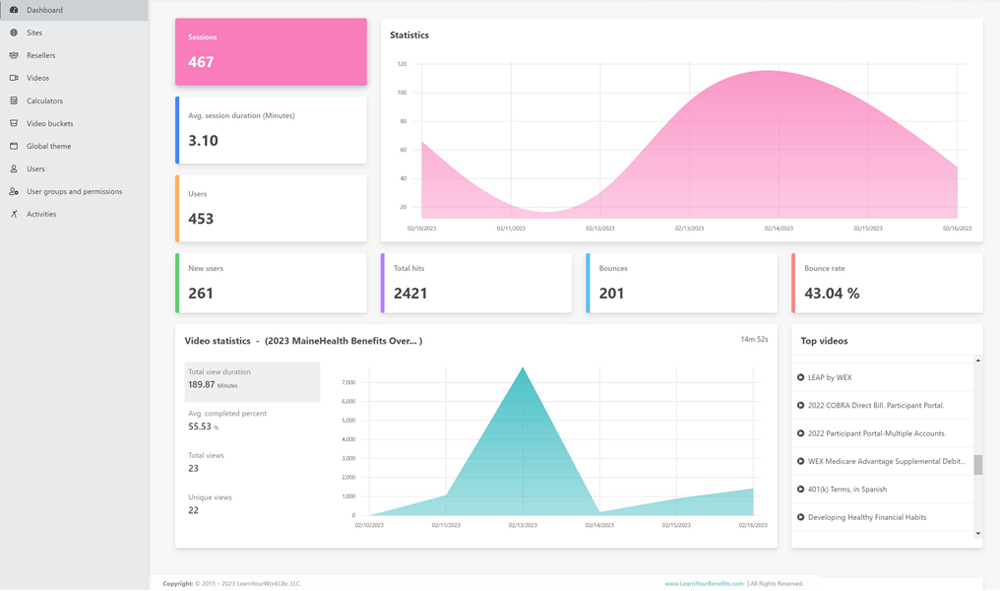Click the Users person icon
1000x591 pixels.
(14, 169)
